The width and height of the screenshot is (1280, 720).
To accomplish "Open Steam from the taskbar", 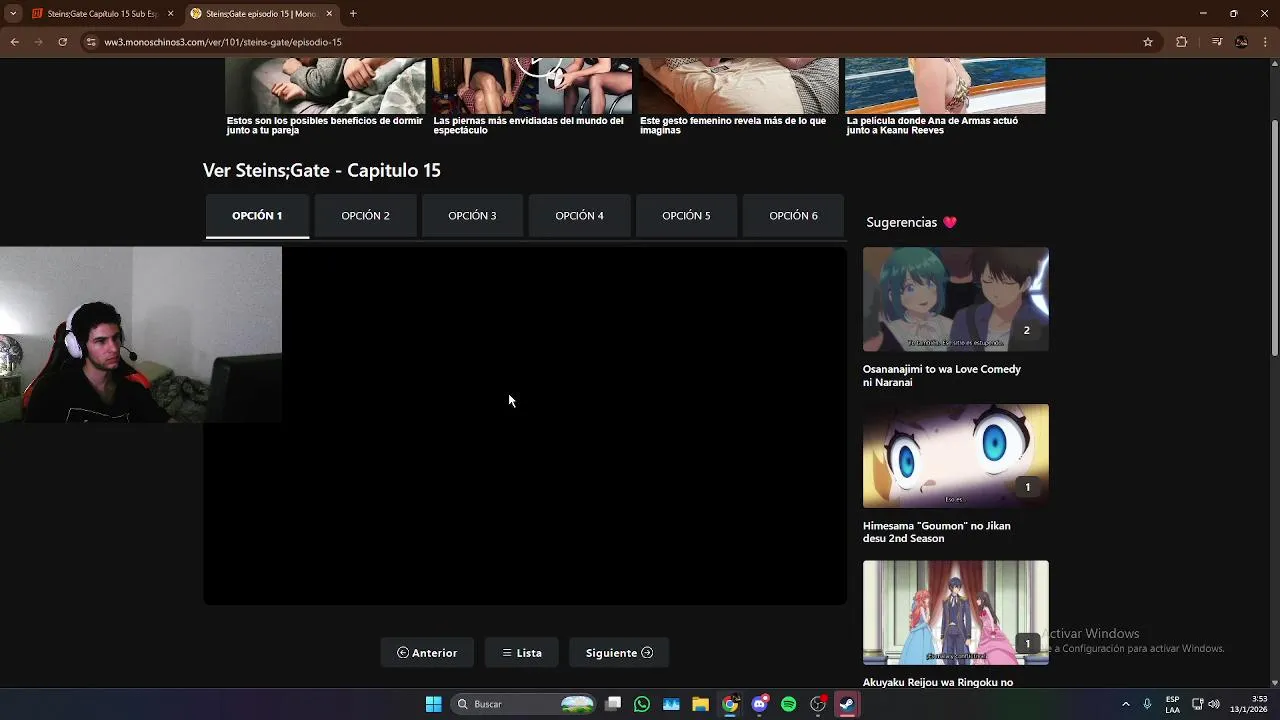I will tap(847, 704).
